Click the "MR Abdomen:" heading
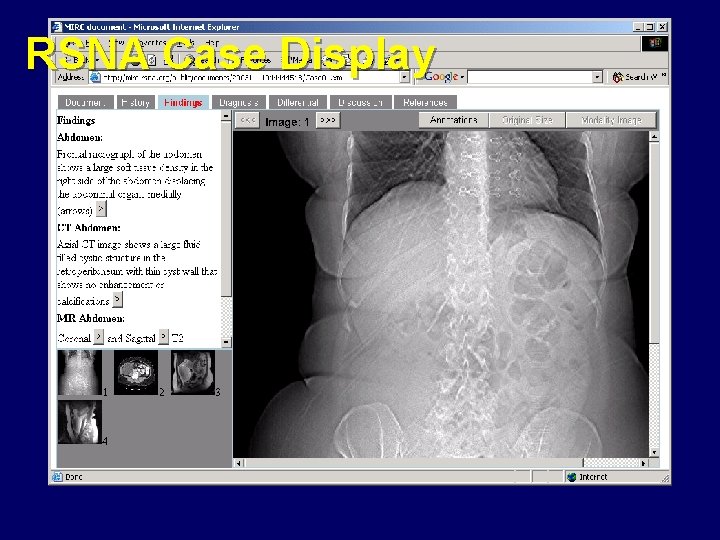 (x=90, y=318)
